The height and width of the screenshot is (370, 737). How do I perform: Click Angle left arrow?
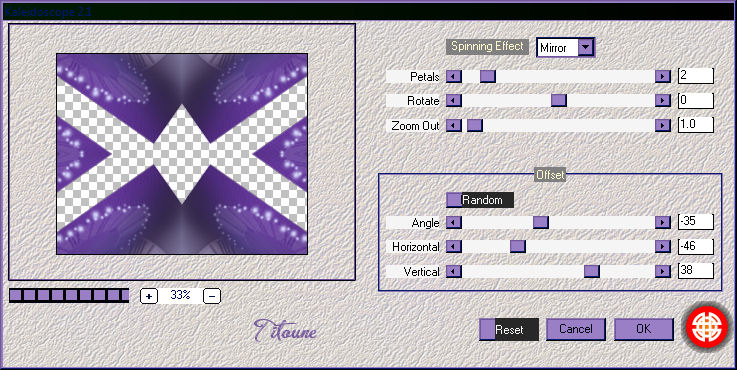coord(454,222)
